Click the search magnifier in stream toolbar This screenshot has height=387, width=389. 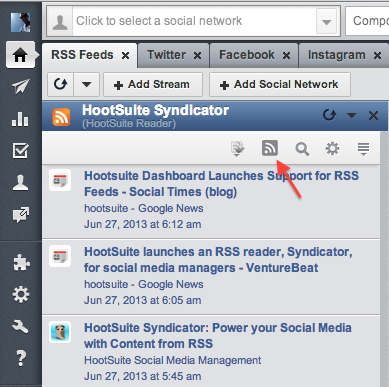pyautogui.click(x=302, y=149)
